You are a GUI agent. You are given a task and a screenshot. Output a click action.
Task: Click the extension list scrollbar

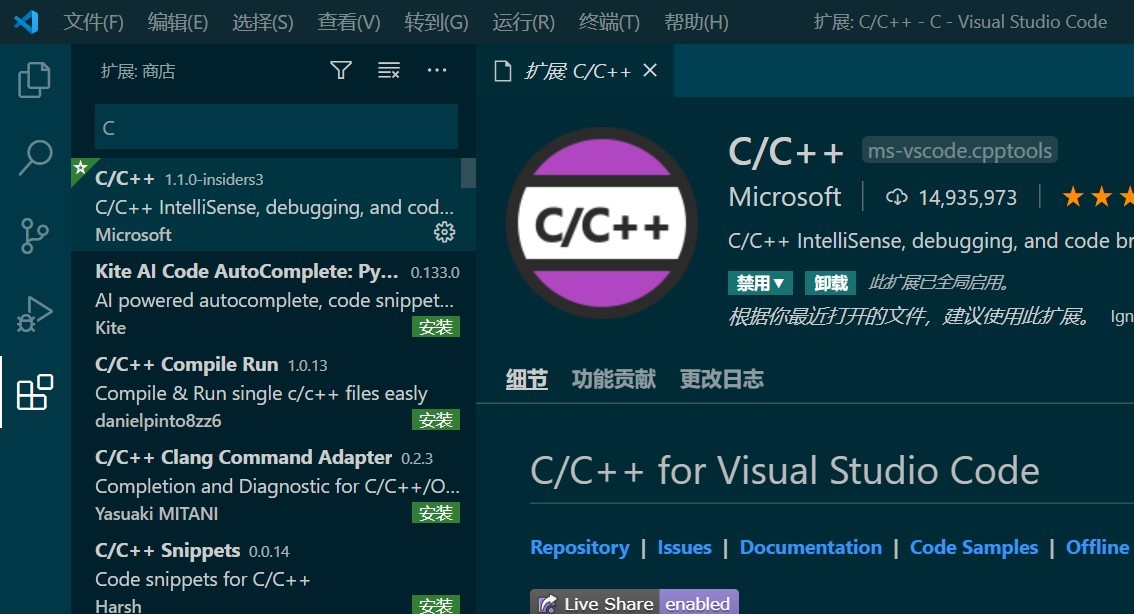tap(469, 173)
